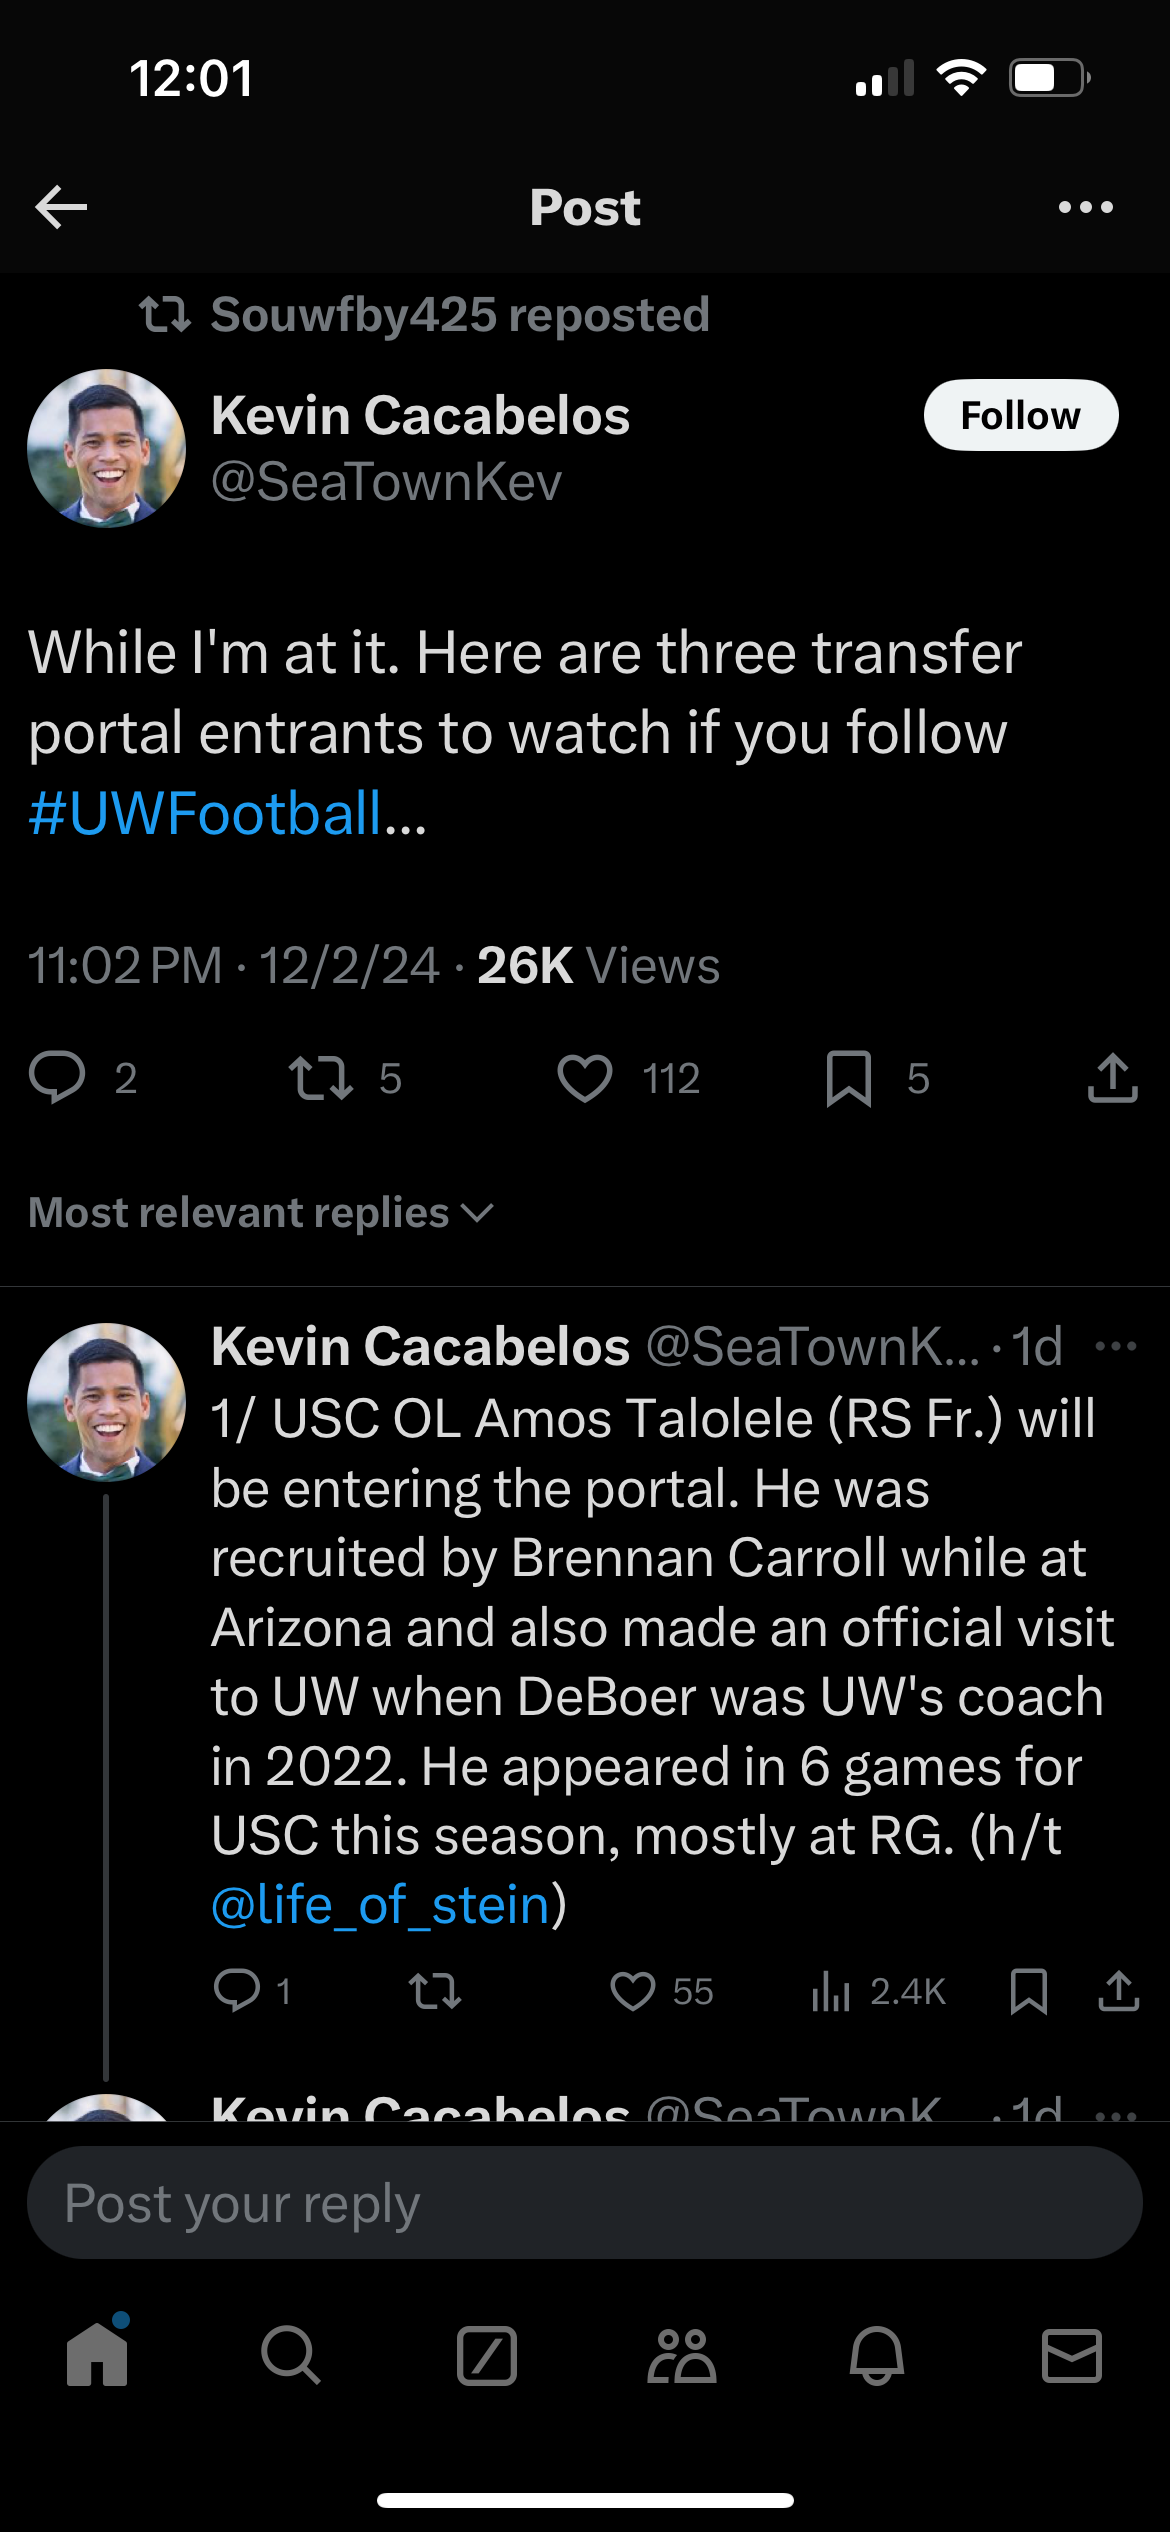The width and height of the screenshot is (1170, 2532).
Task: Tap the back arrow icon
Action: (x=61, y=207)
